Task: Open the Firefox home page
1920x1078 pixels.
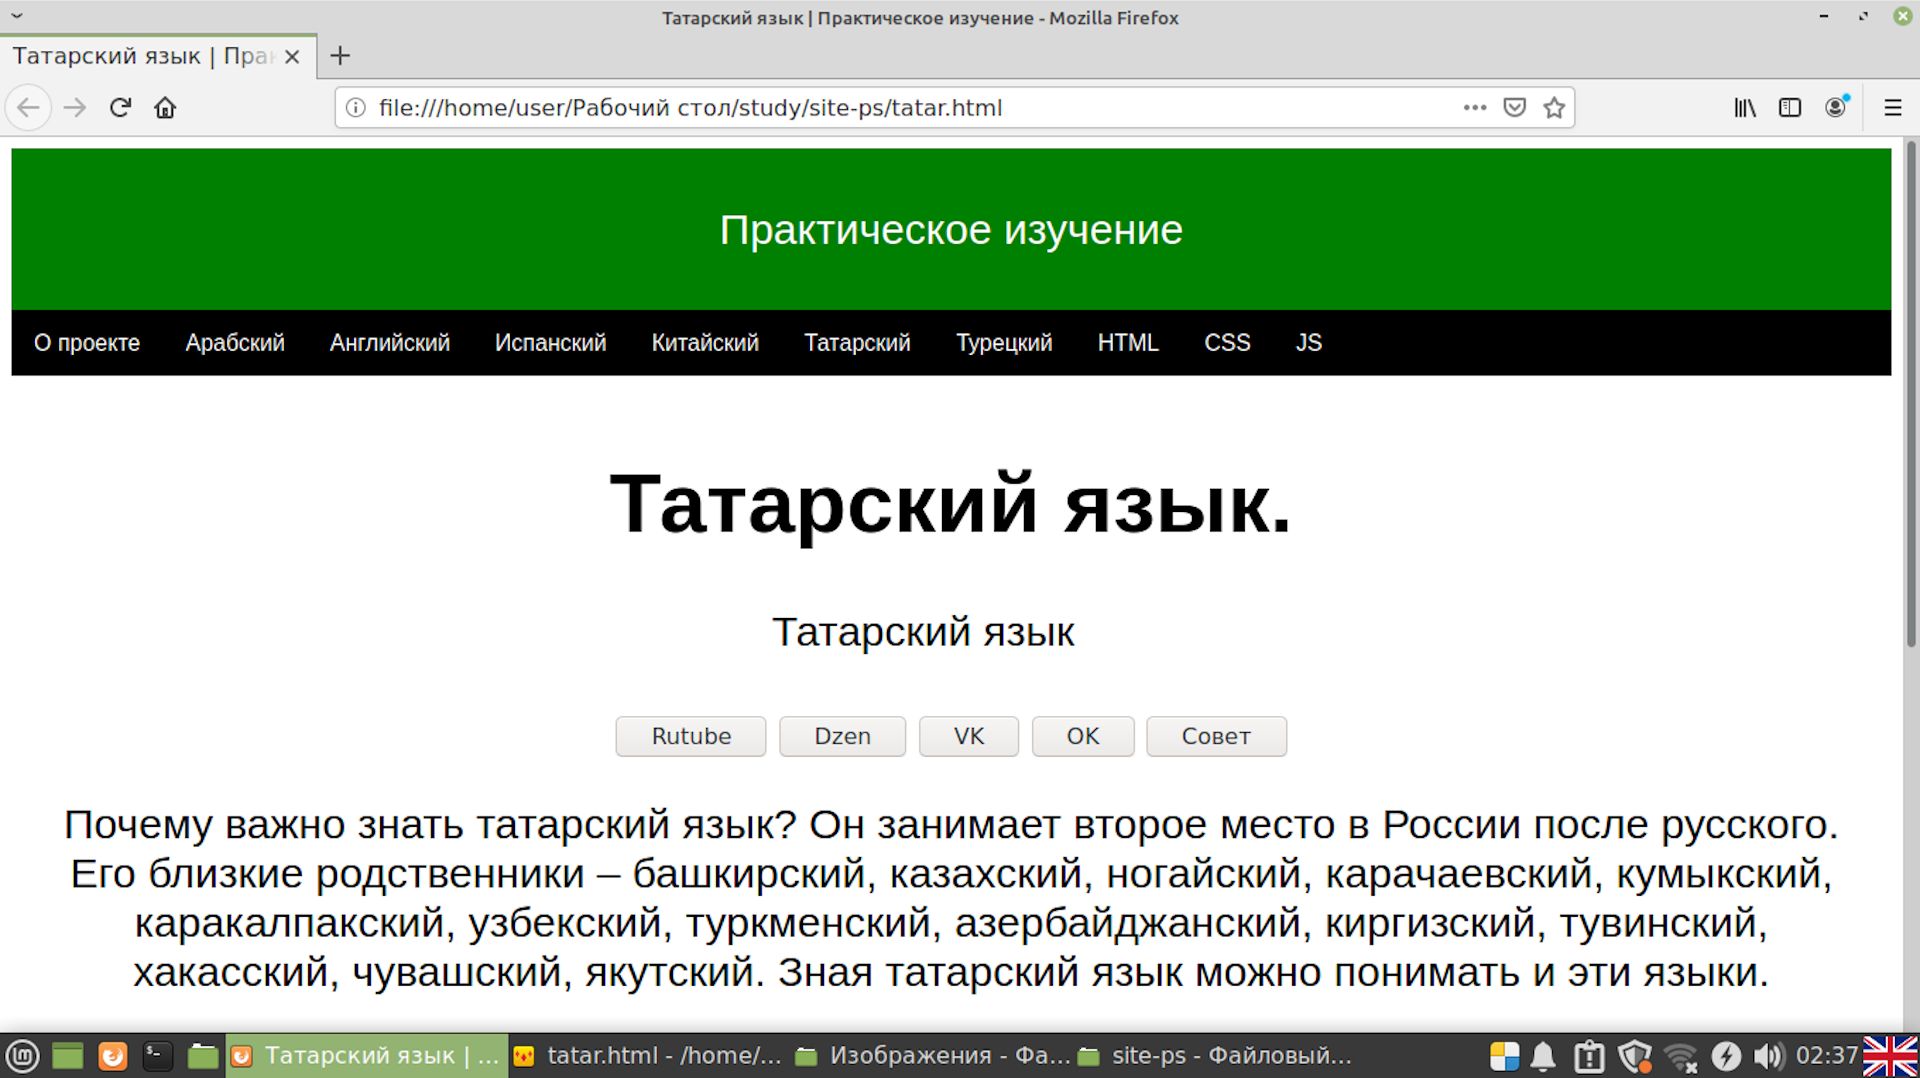Action: tap(165, 107)
